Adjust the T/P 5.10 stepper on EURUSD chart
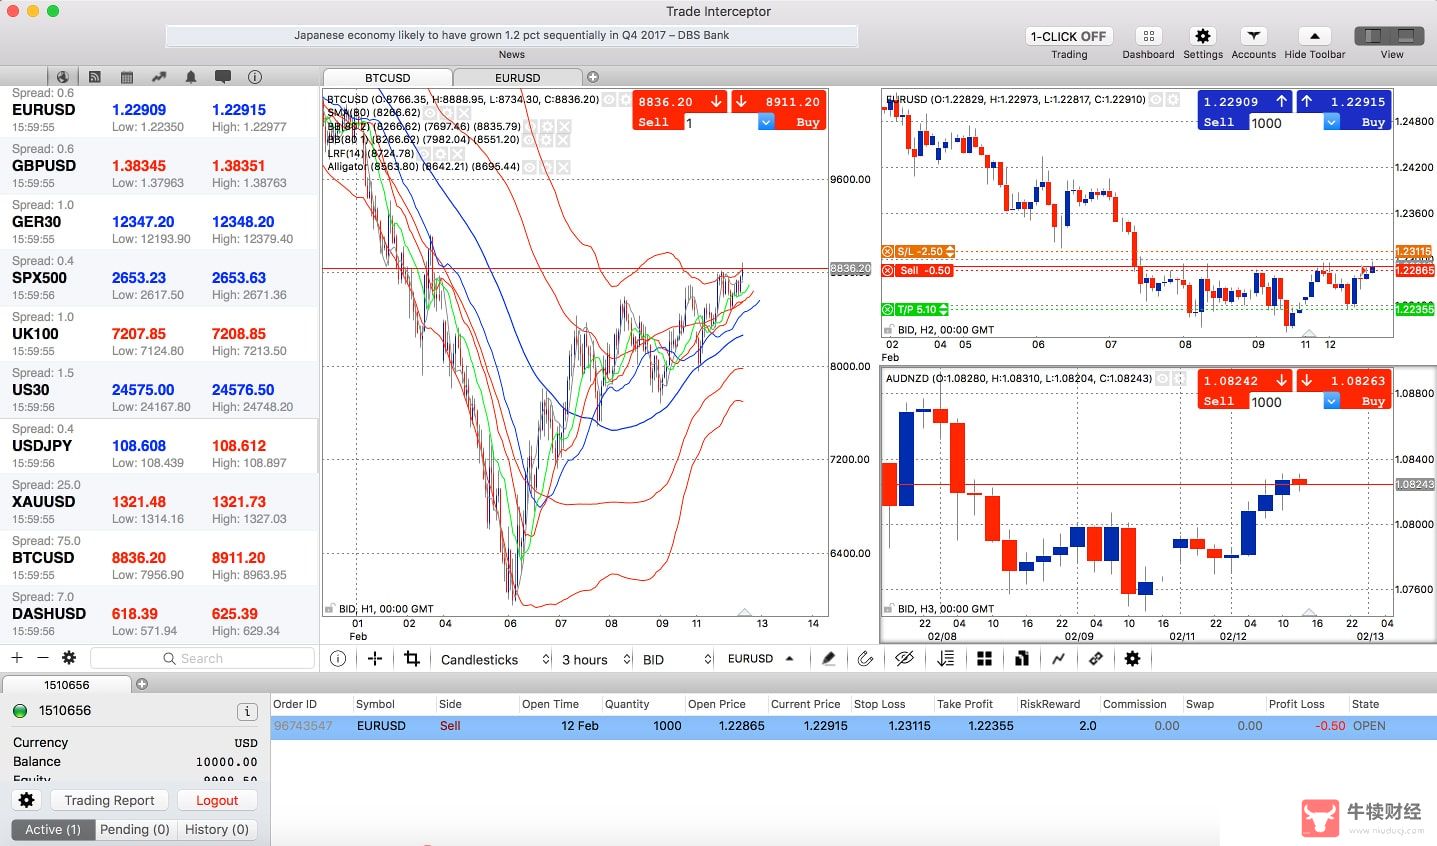Image resolution: width=1437 pixels, height=846 pixels. 943,310
